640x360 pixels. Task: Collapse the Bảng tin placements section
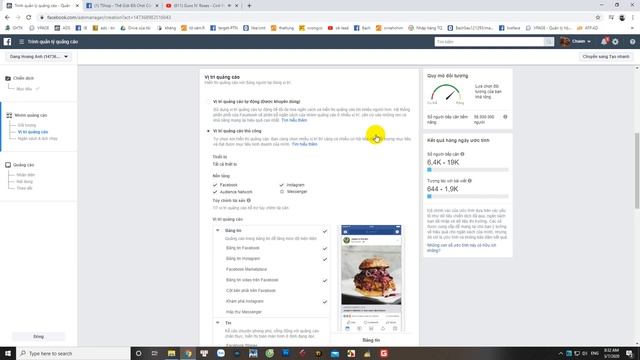pos(218,231)
